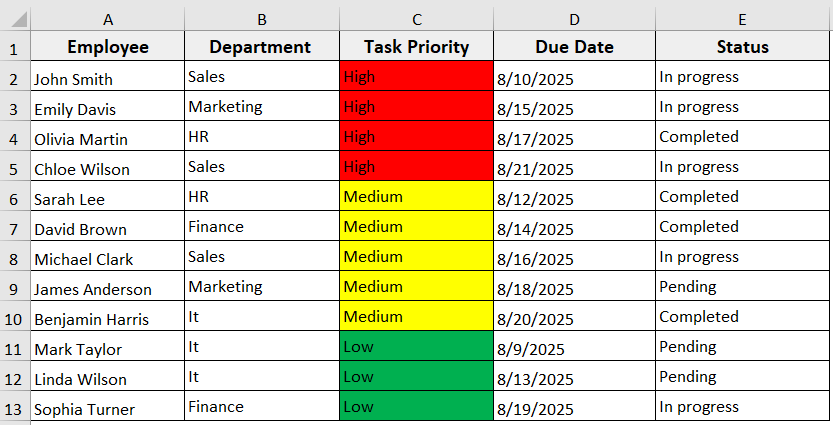Click Completed status for Sarah Lee
The image size is (833, 425).
(743, 197)
